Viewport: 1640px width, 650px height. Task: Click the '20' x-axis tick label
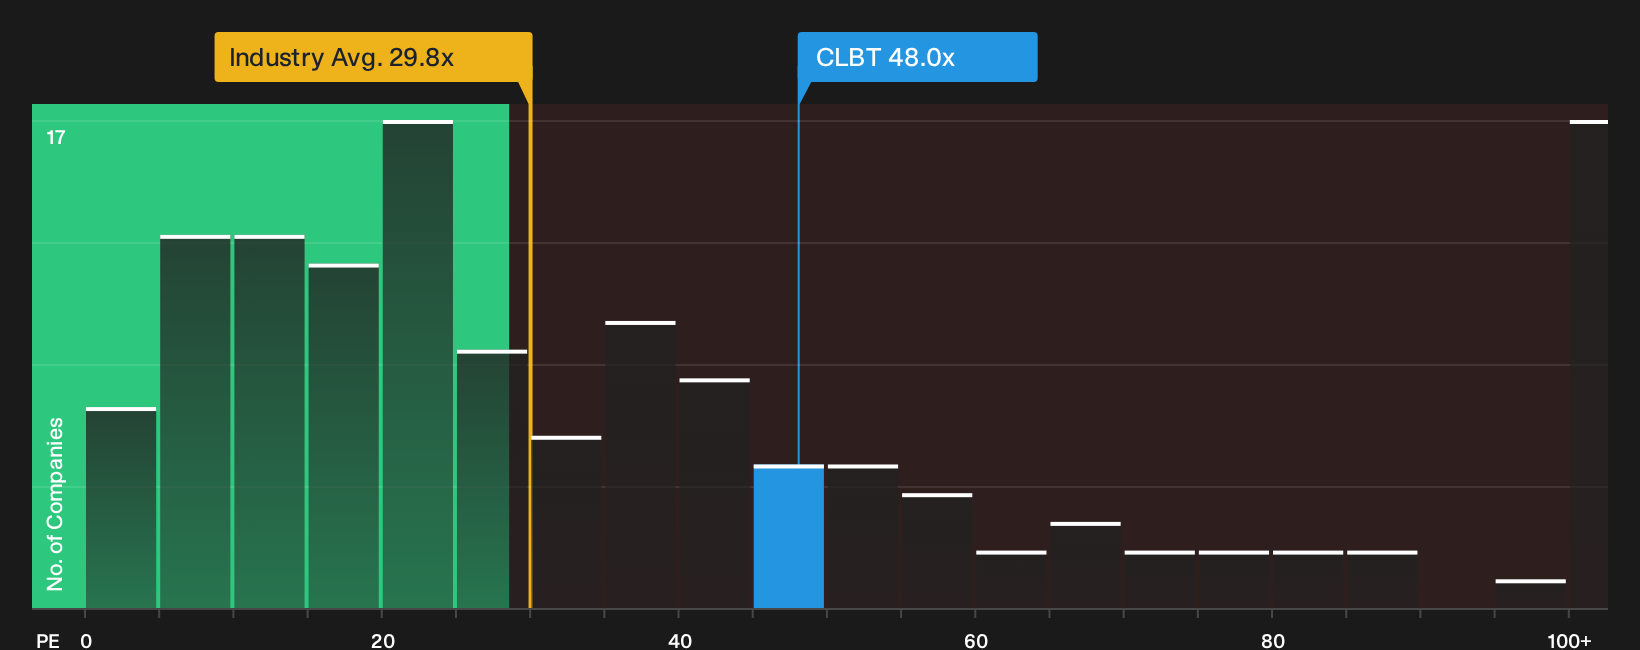tap(383, 640)
